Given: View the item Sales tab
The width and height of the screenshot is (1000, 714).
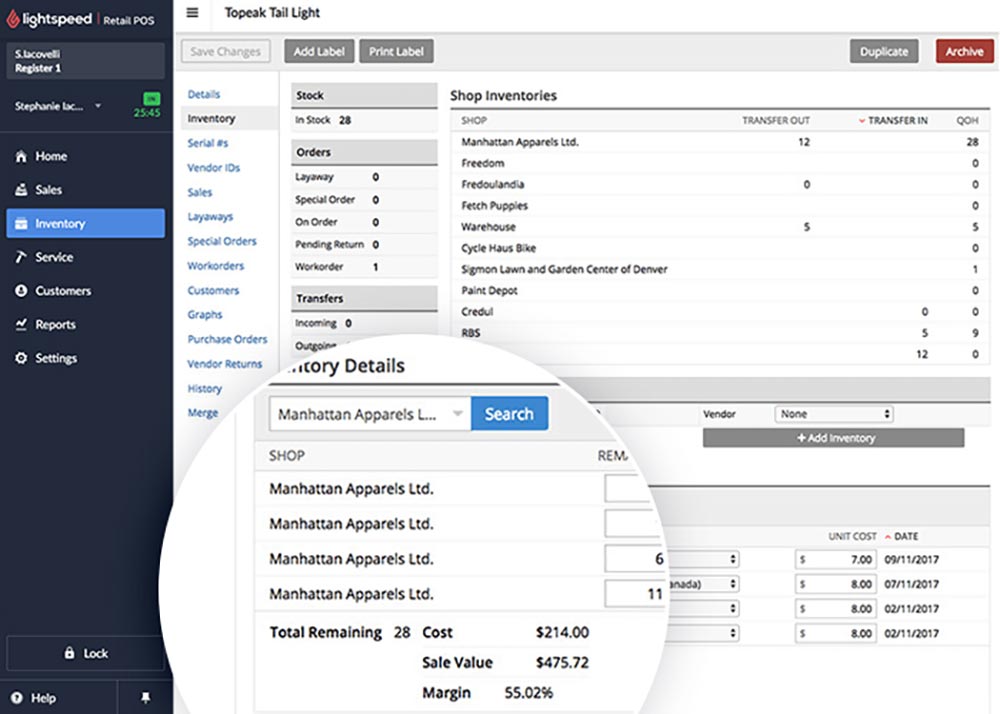Looking at the screenshot, I should [200, 192].
